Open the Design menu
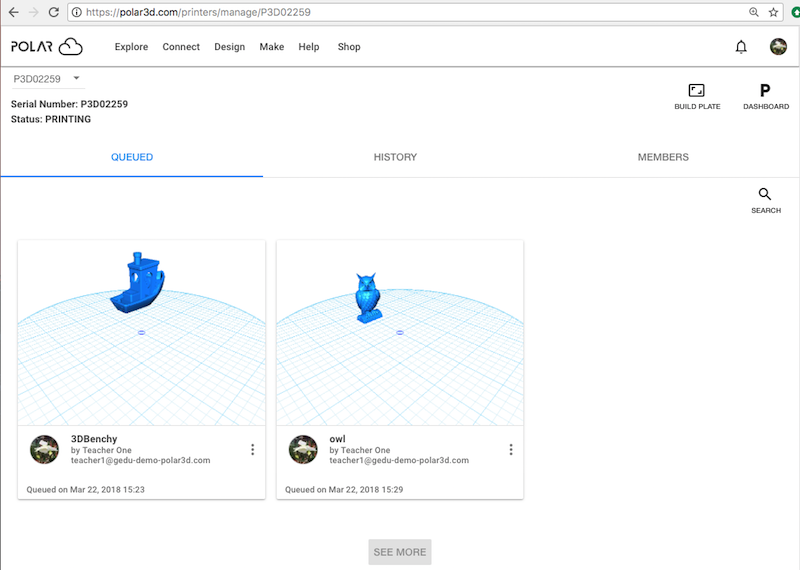Screen dimensions: 800x570 (x=230, y=47)
